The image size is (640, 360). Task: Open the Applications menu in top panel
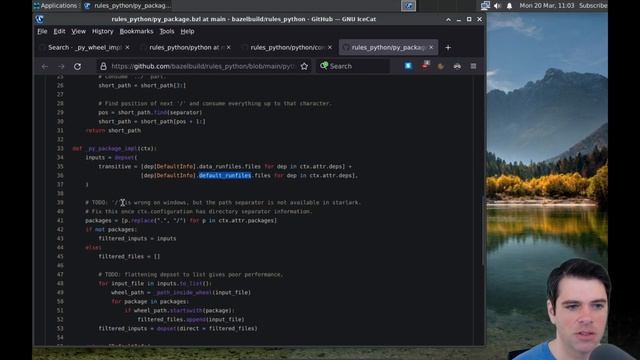point(55,6)
